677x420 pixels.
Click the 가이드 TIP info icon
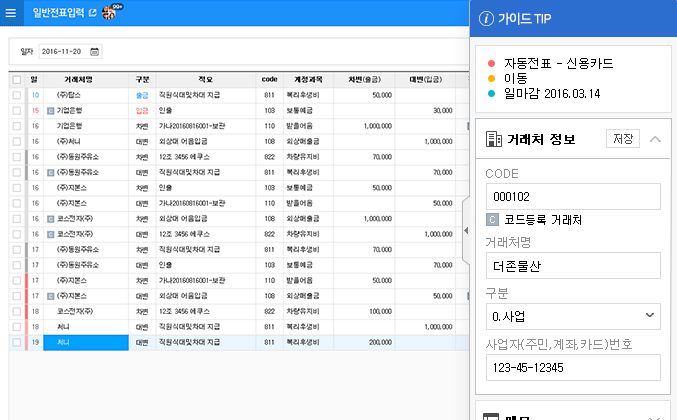[x=486, y=19]
